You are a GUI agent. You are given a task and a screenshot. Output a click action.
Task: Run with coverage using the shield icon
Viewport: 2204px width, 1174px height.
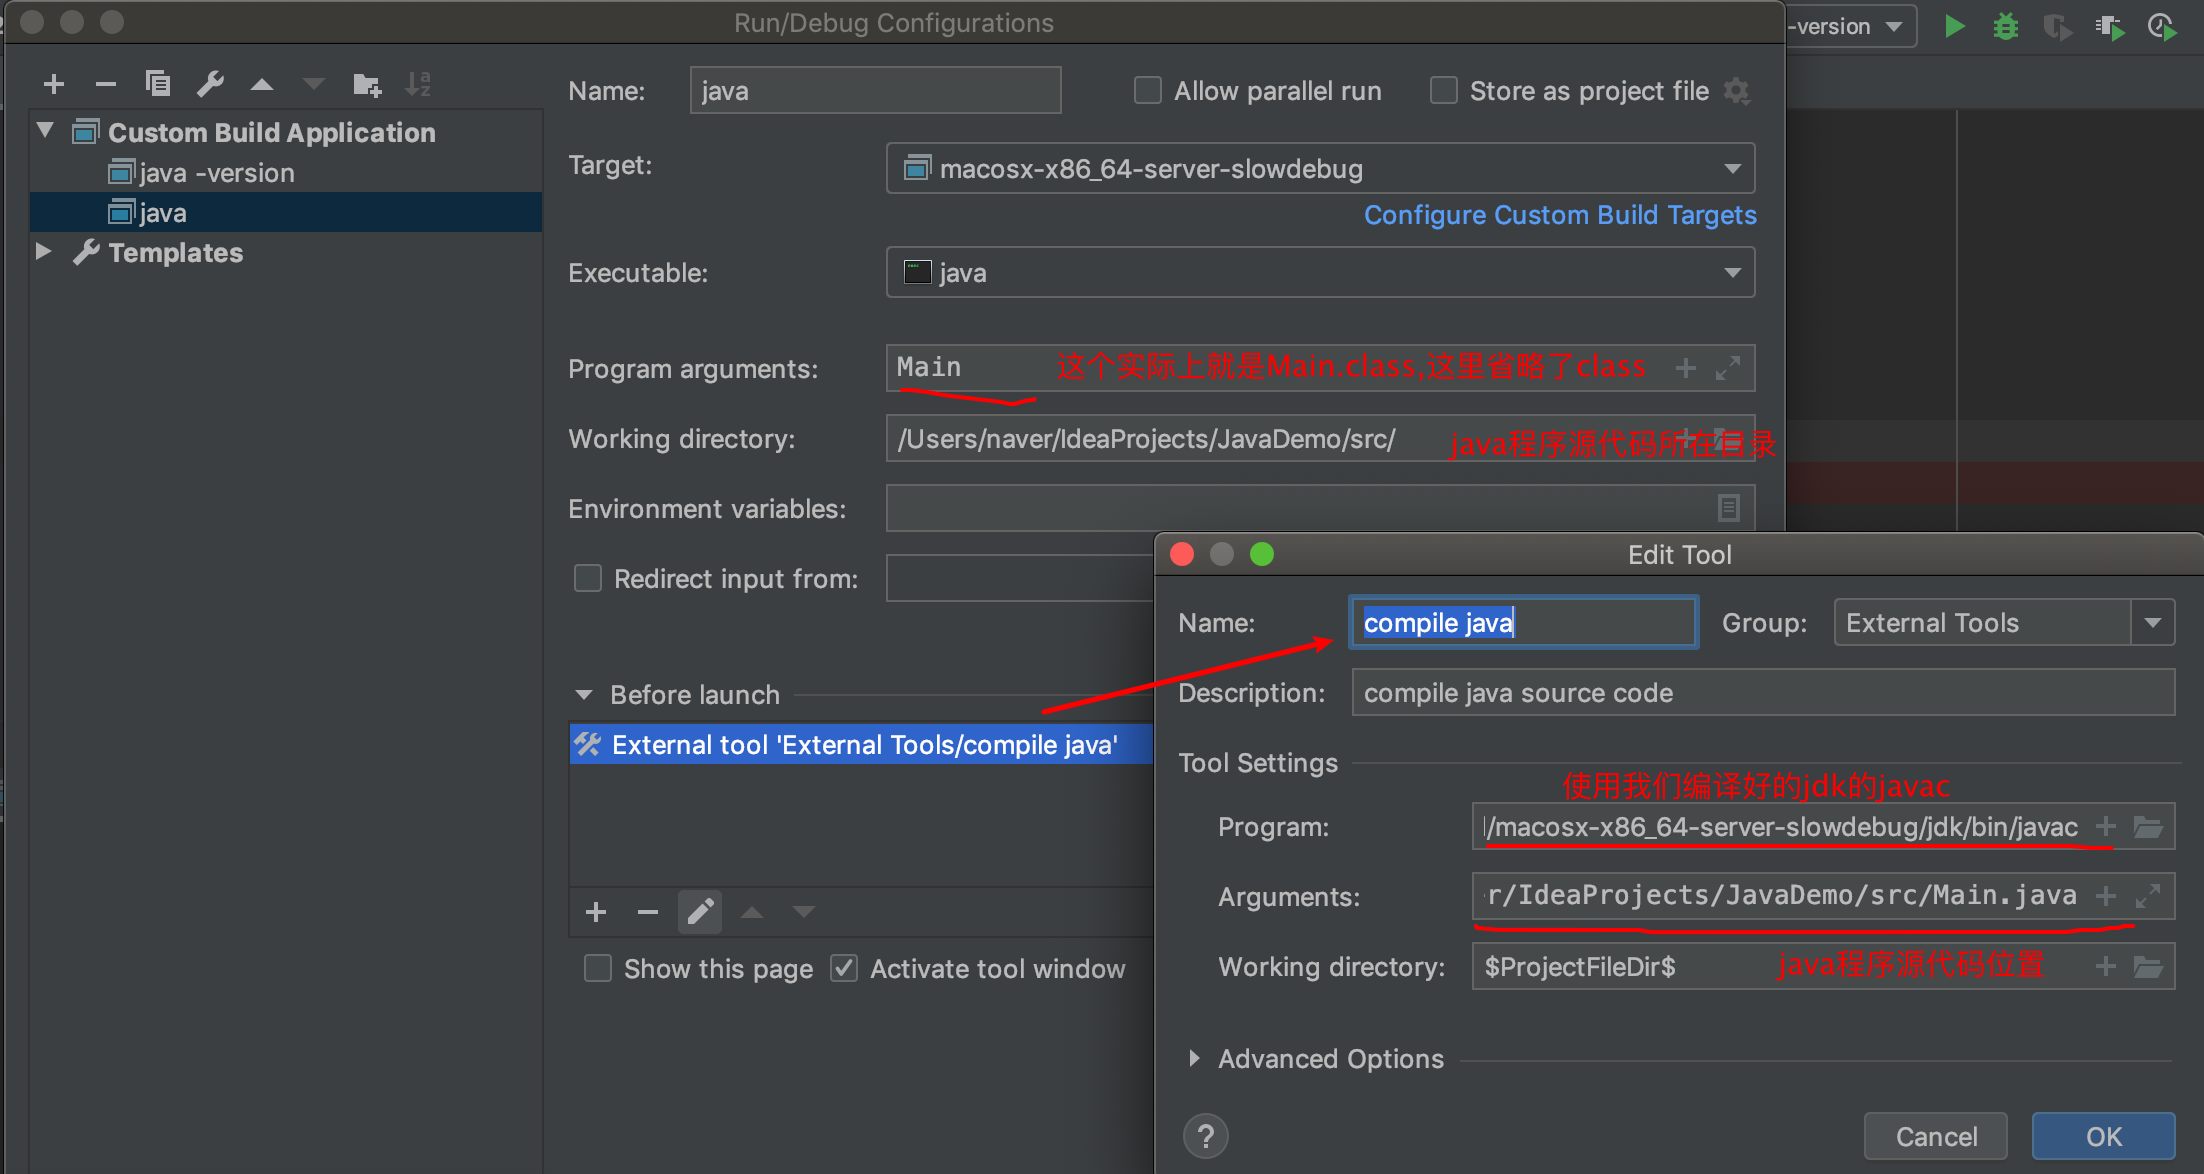[x=2056, y=27]
